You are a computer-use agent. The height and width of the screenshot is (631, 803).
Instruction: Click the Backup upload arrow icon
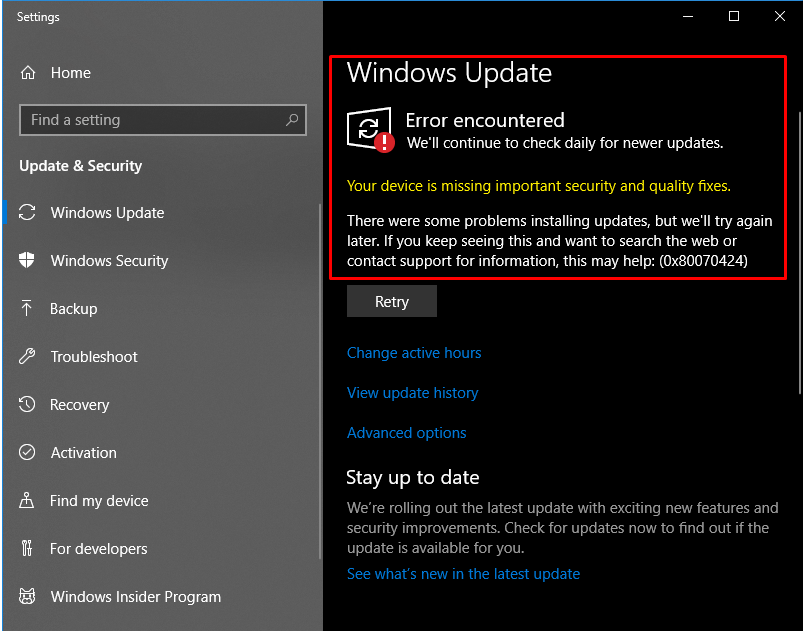pyautogui.click(x=27, y=308)
